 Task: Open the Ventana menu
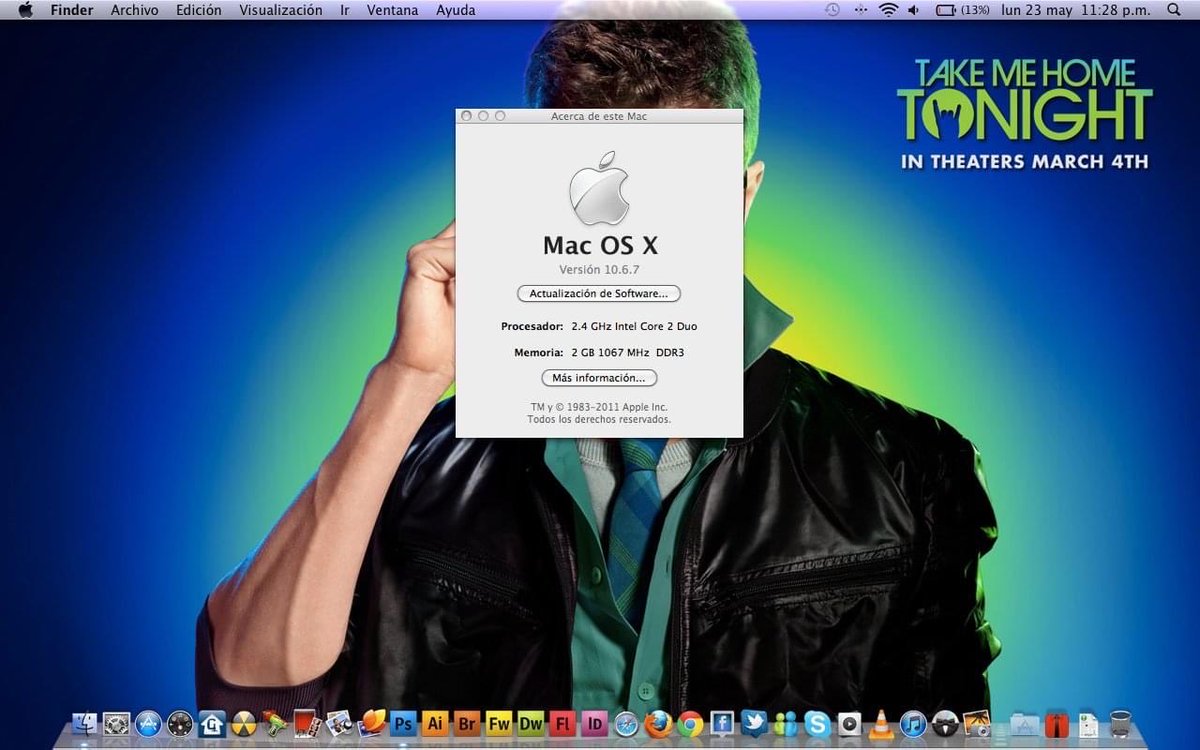392,10
